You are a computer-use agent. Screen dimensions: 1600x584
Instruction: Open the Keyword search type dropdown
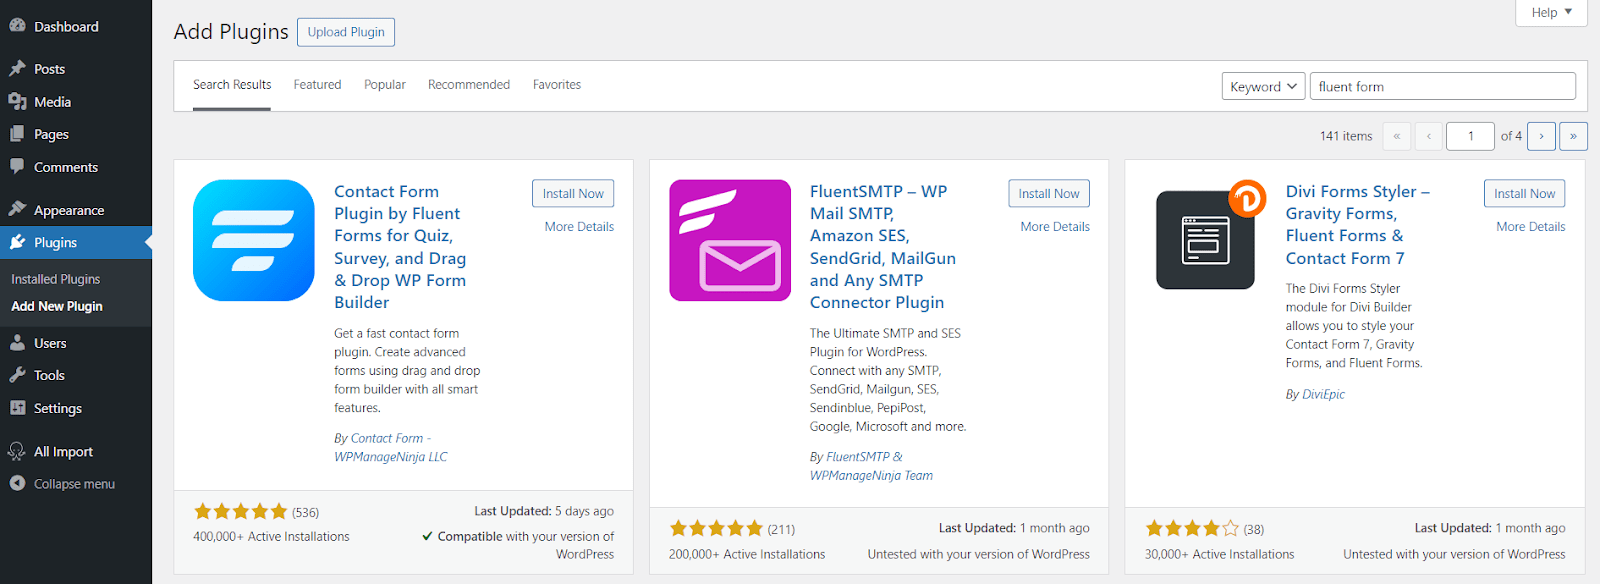click(x=1263, y=87)
